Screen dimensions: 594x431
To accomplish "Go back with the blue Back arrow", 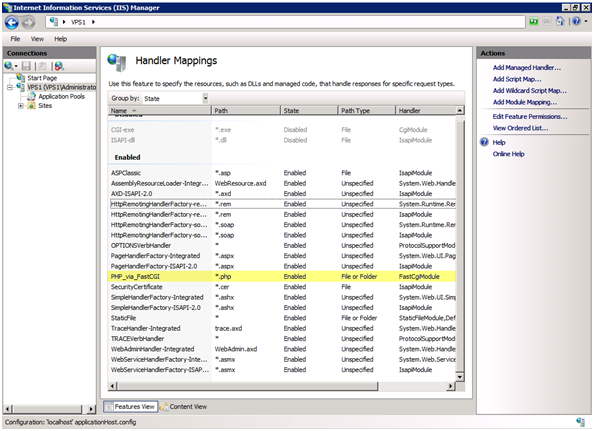I will click(x=12, y=22).
